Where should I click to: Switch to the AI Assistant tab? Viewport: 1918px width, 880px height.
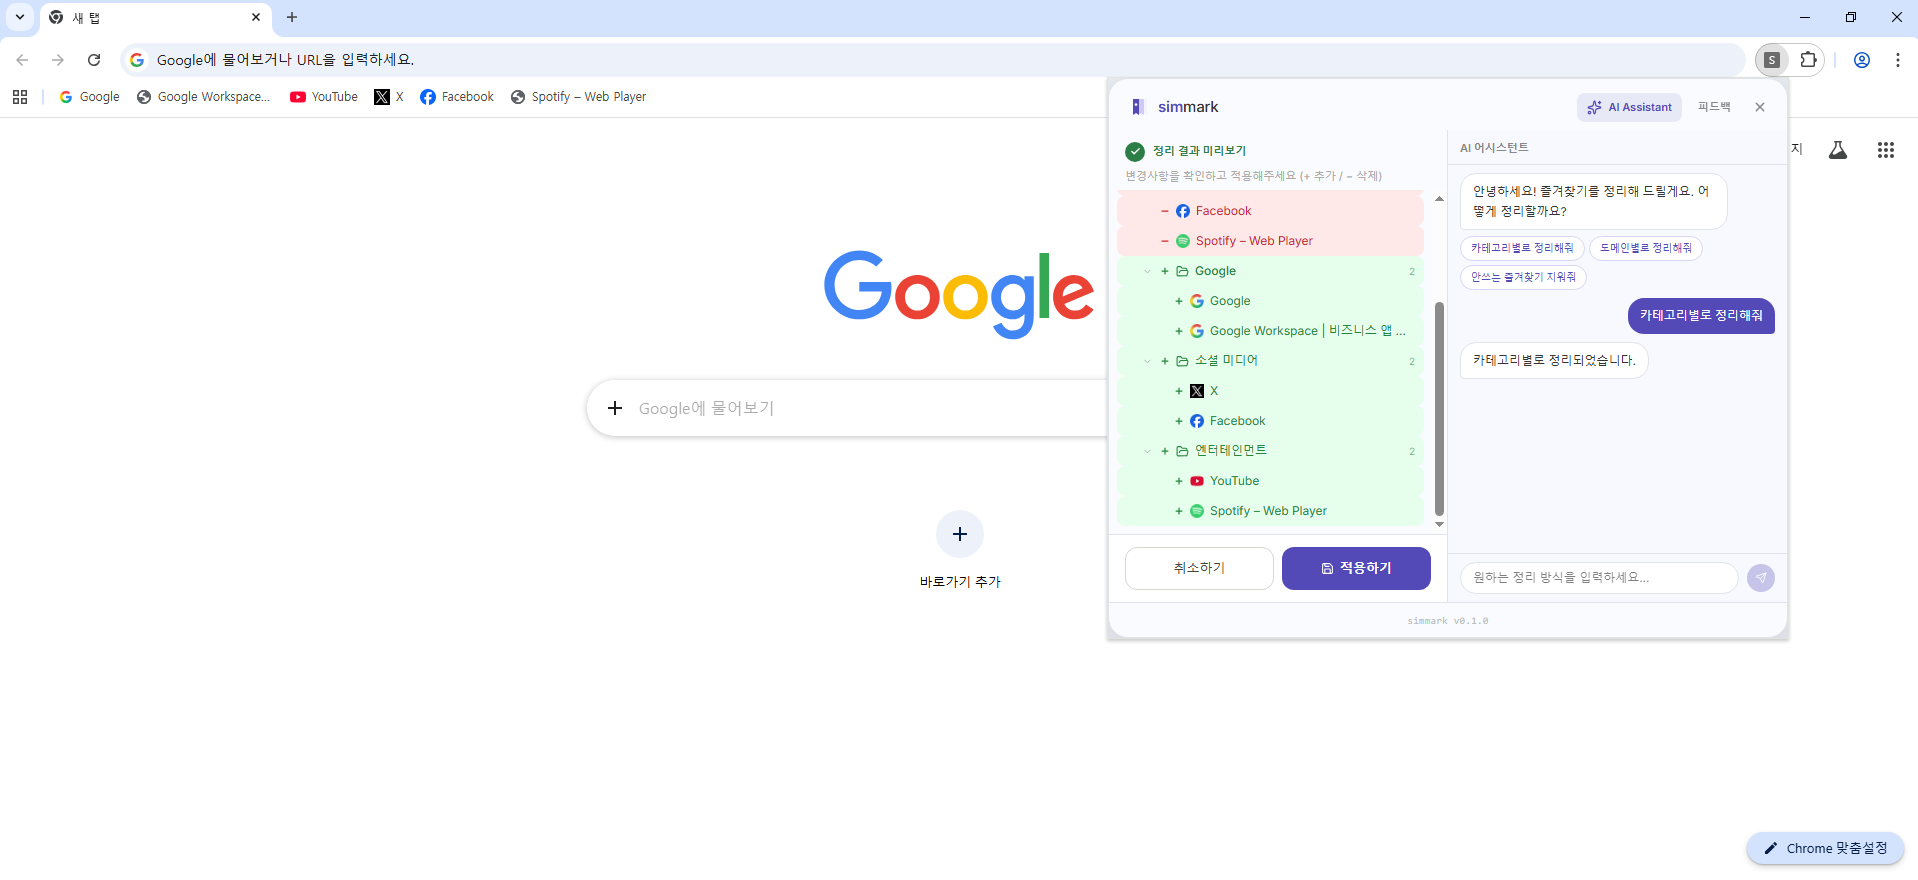(x=1629, y=107)
